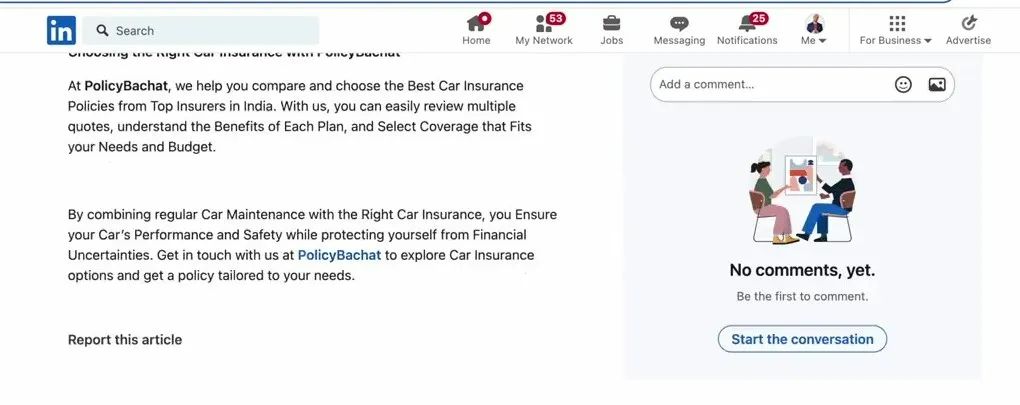Click the search magnifier icon
The height and width of the screenshot is (405, 1020).
(x=102, y=31)
